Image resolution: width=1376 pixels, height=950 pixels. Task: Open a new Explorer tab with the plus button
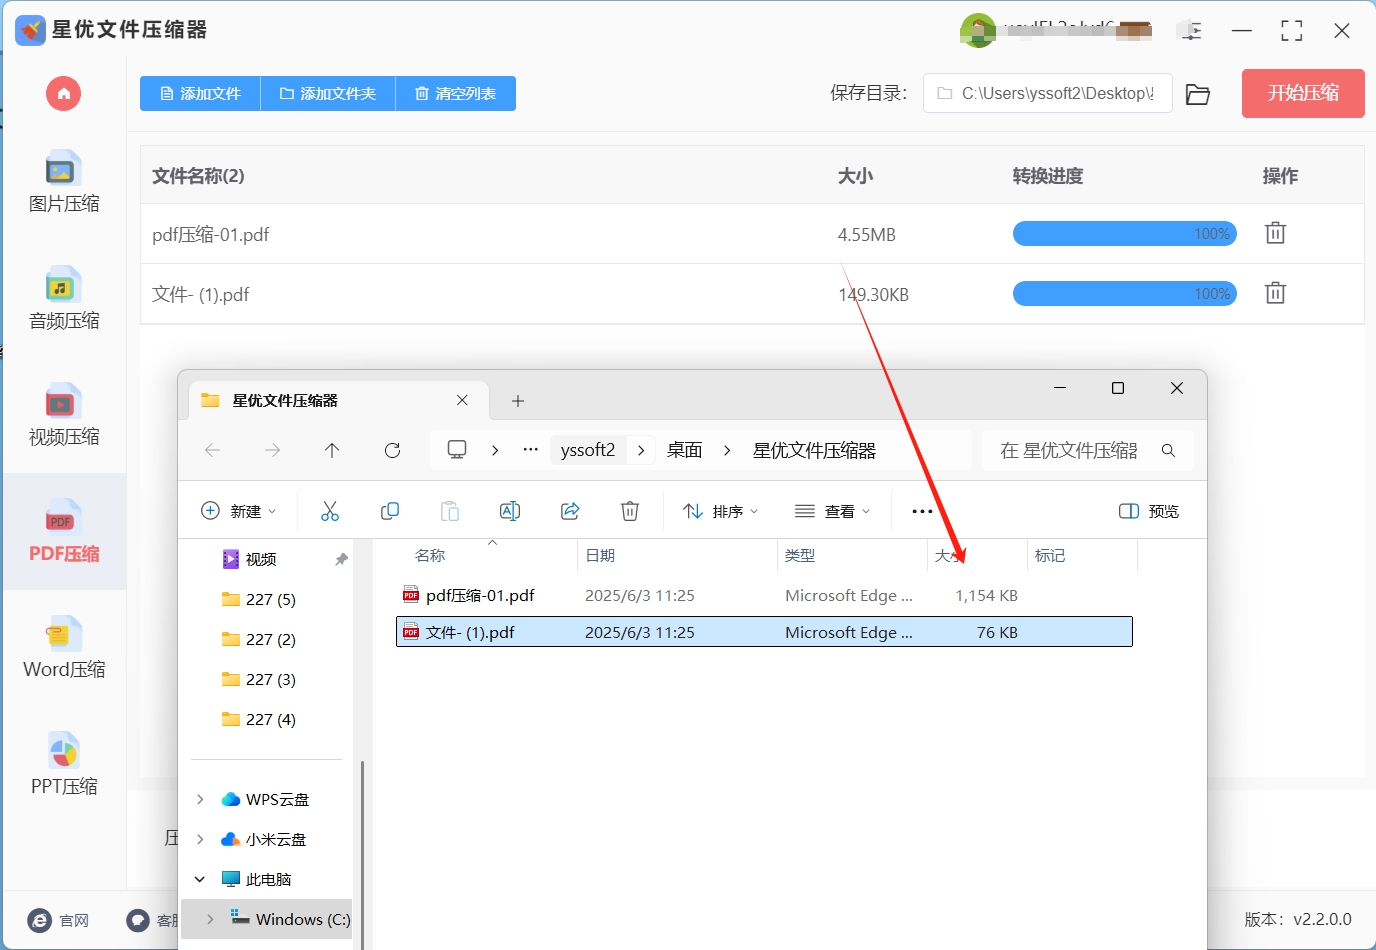click(x=517, y=401)
